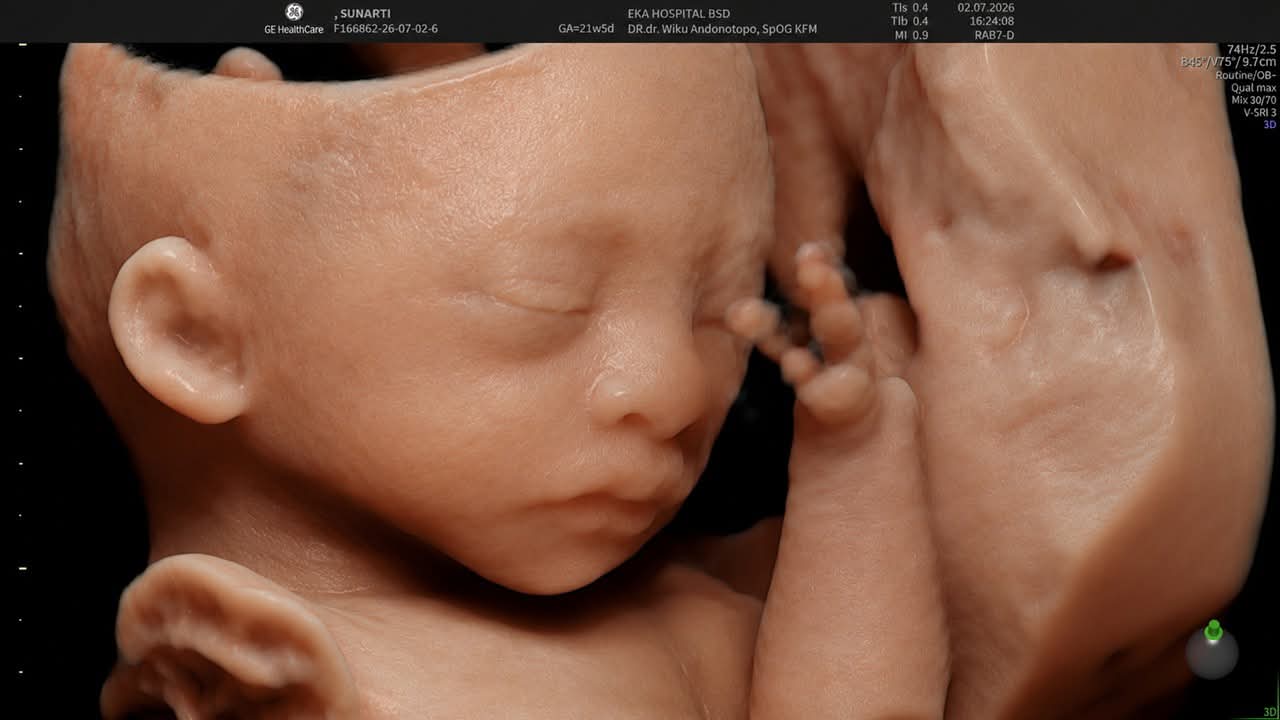Select patient name SUNARTI
Viewport: 1280px width, 720px height.
[362, 14]
